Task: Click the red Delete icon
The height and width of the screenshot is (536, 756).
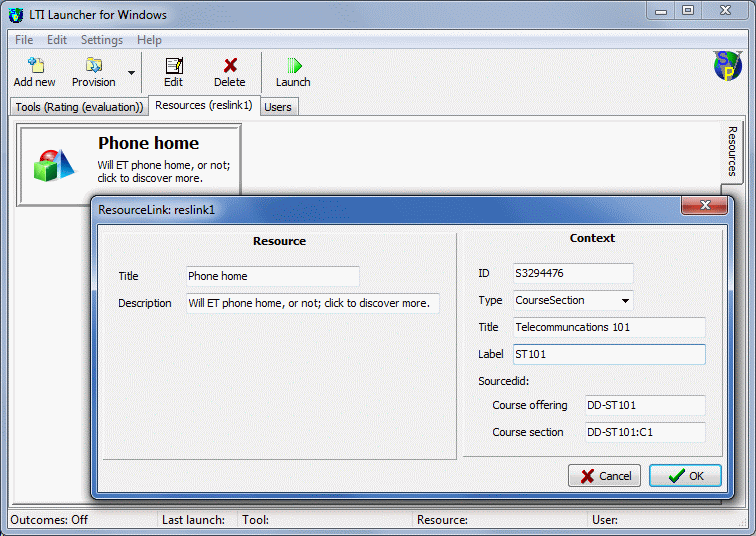Action: click(230, 65)
